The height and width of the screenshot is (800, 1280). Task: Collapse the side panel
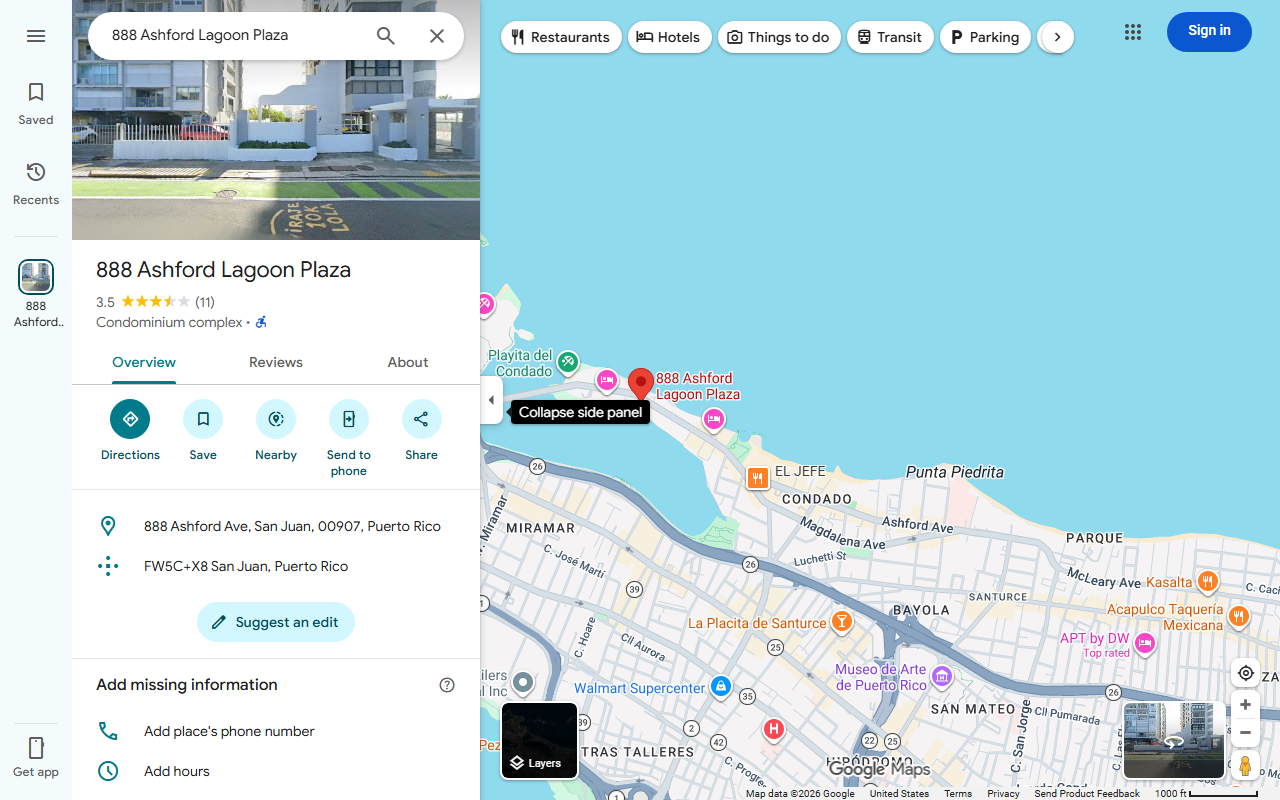491,400
